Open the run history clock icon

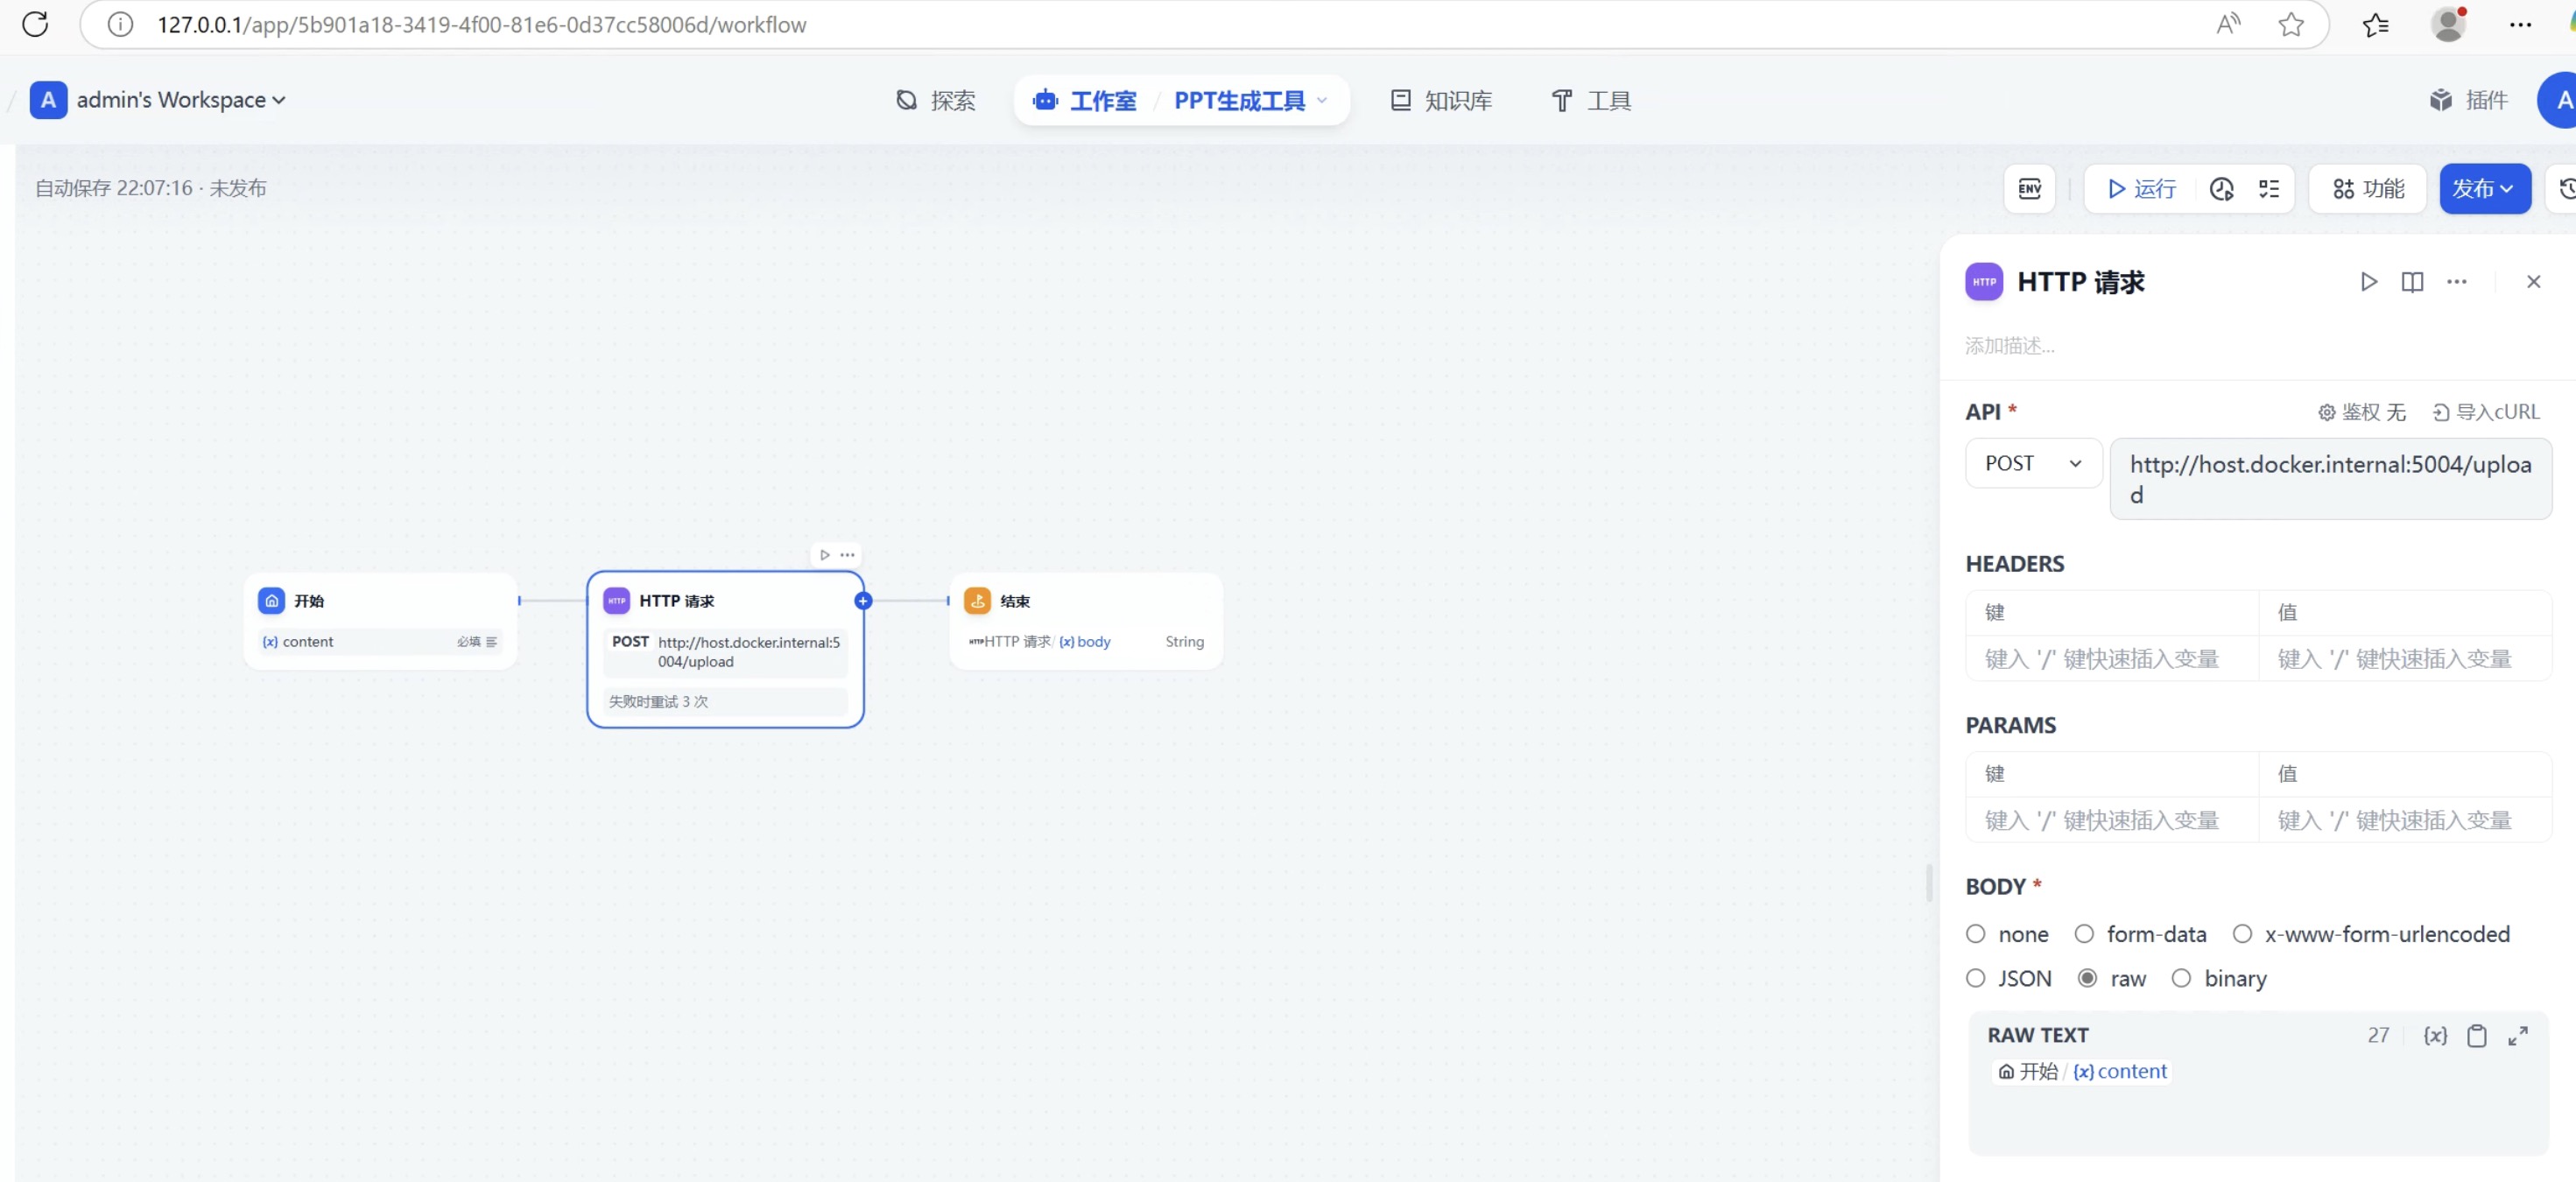[x=2221, y=189]
